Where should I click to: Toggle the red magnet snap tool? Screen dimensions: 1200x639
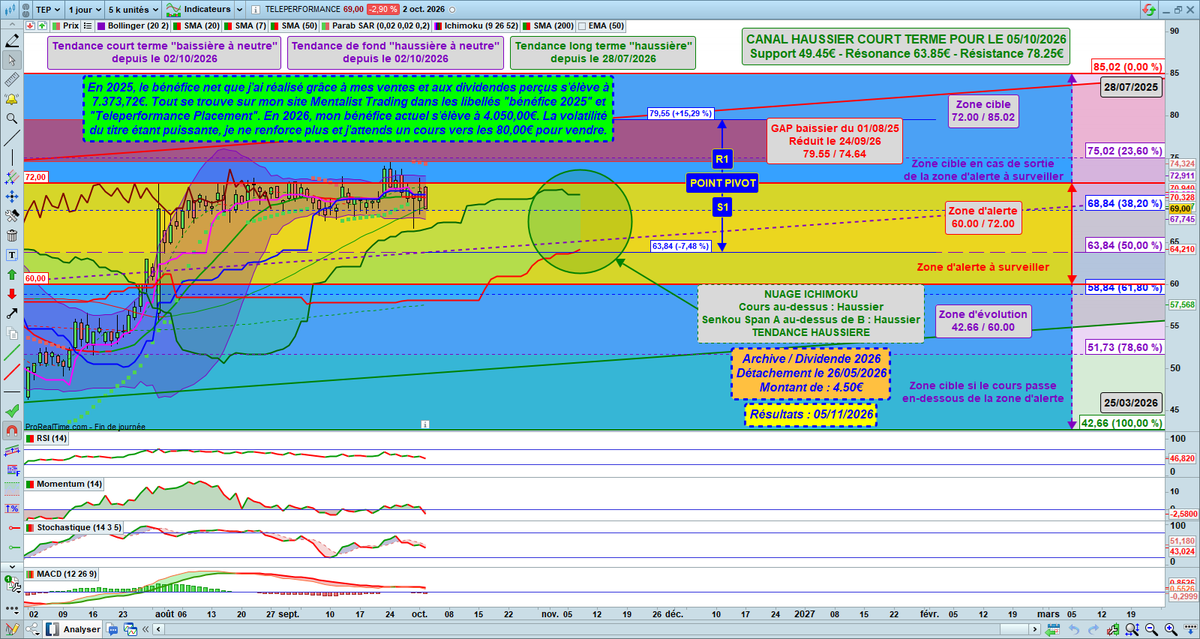(12, 429)
